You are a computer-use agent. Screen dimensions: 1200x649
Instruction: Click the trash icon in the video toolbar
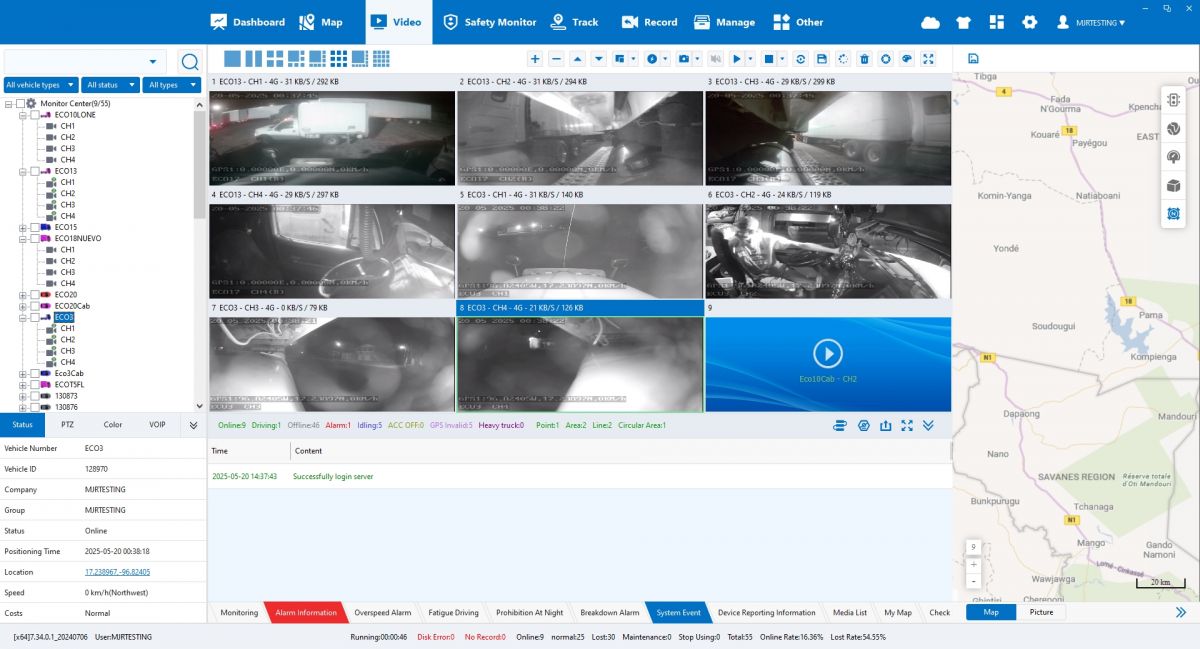(865, 59)
